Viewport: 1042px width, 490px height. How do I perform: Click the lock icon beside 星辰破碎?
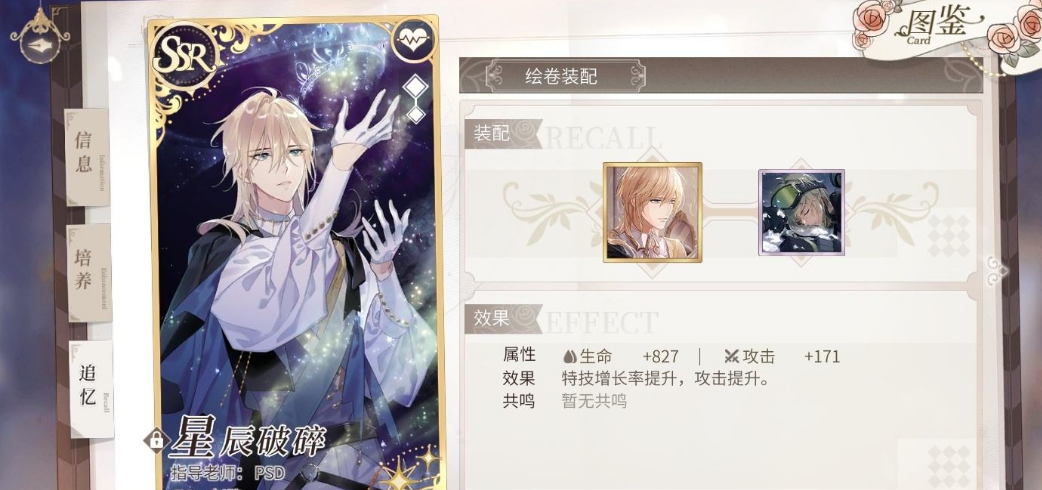pyautogui.click(x=157, y=439)
